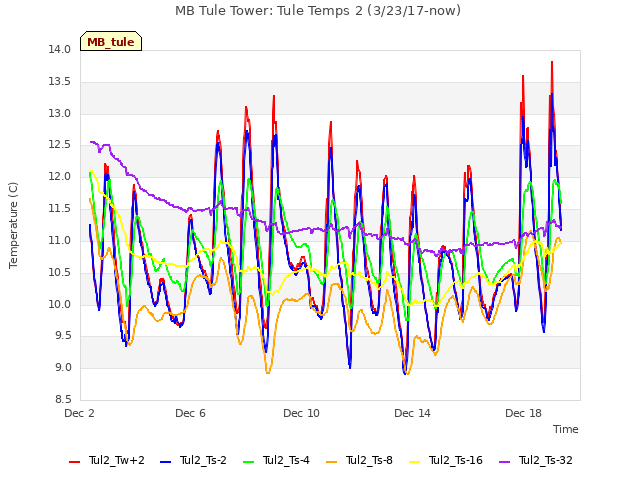Click the 11.5 y-axis value

click(60, 209)
